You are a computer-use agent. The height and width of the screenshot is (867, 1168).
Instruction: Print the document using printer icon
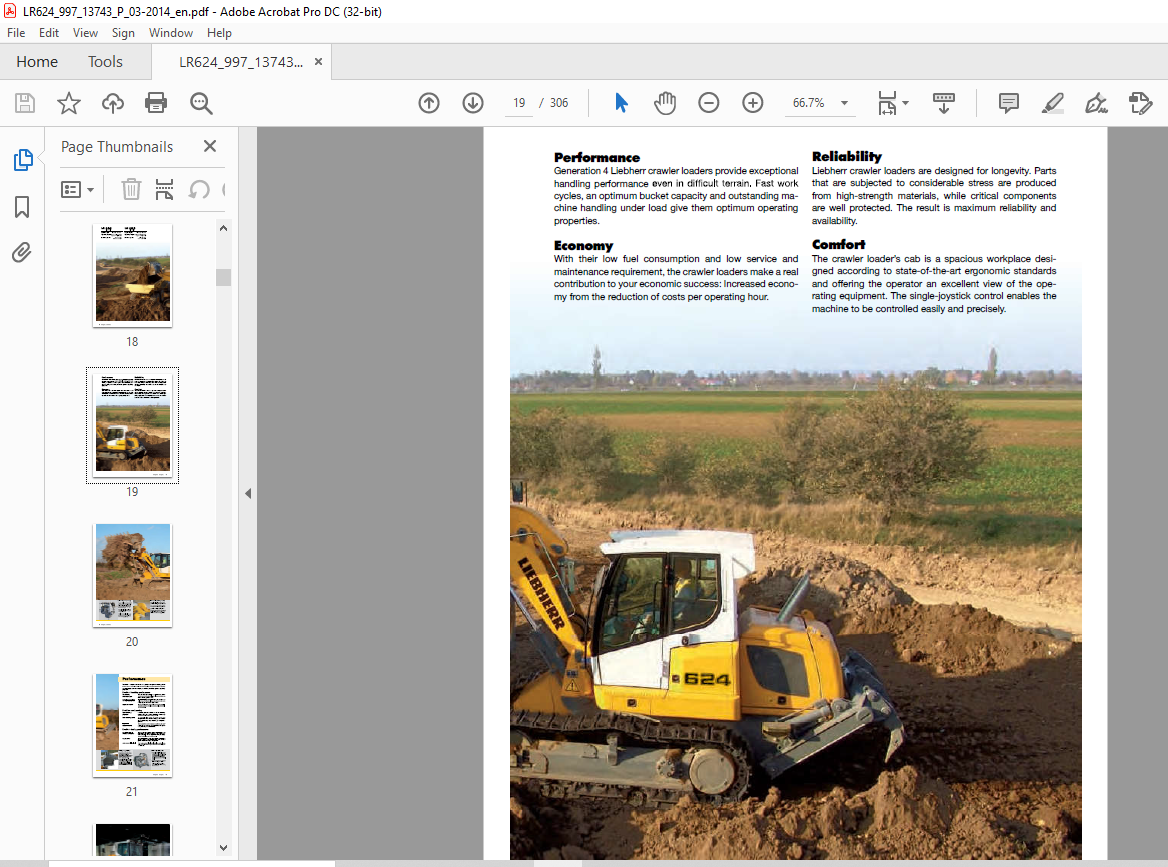(156, 103)
